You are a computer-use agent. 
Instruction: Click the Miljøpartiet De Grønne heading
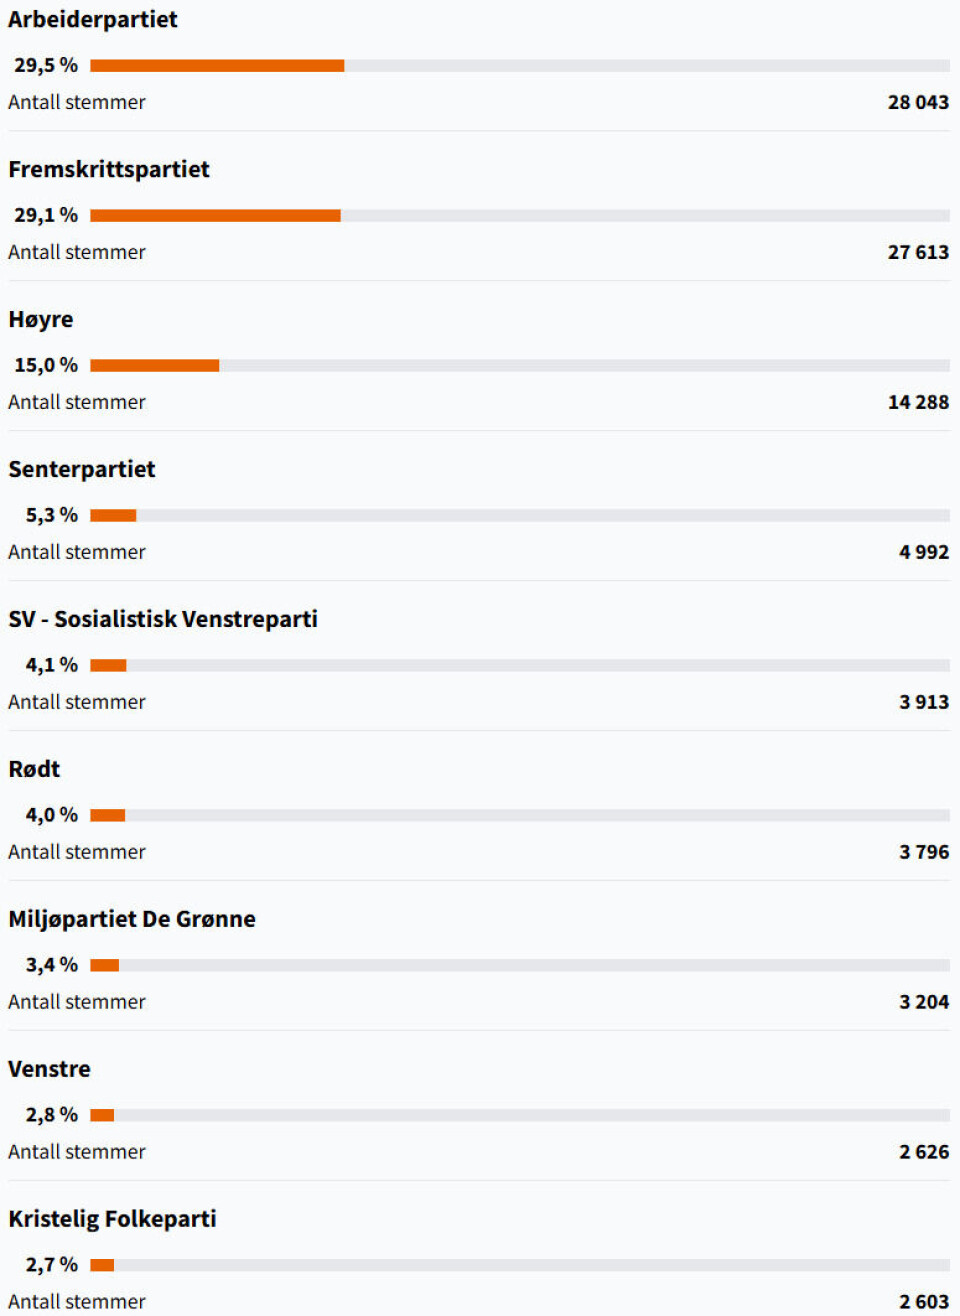132,920
